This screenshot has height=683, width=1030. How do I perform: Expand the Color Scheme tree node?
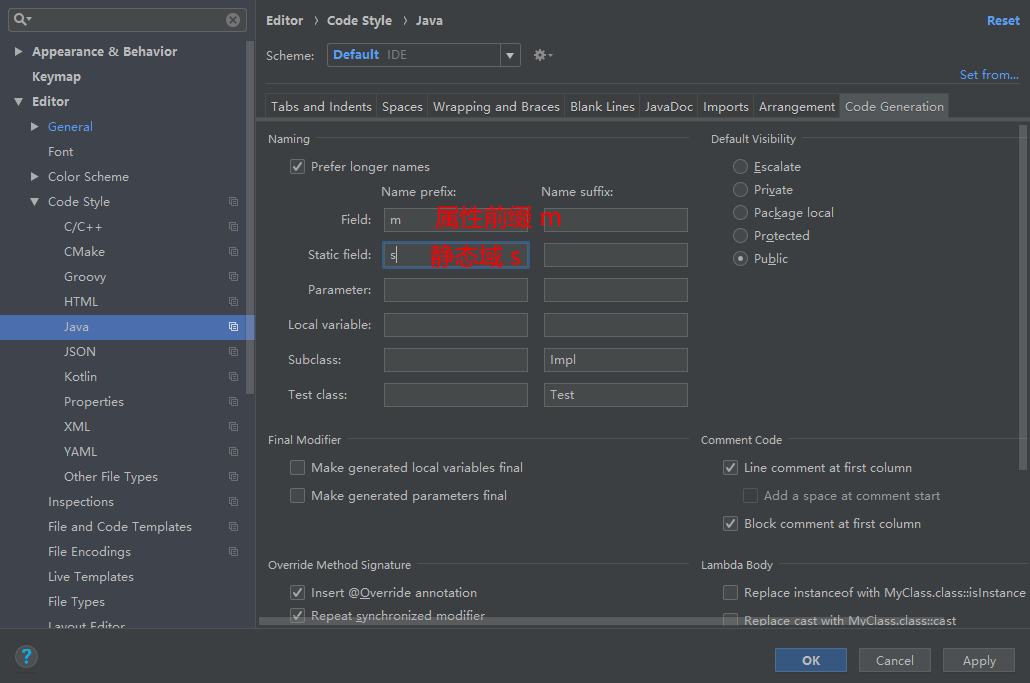[x=35, y=176]
